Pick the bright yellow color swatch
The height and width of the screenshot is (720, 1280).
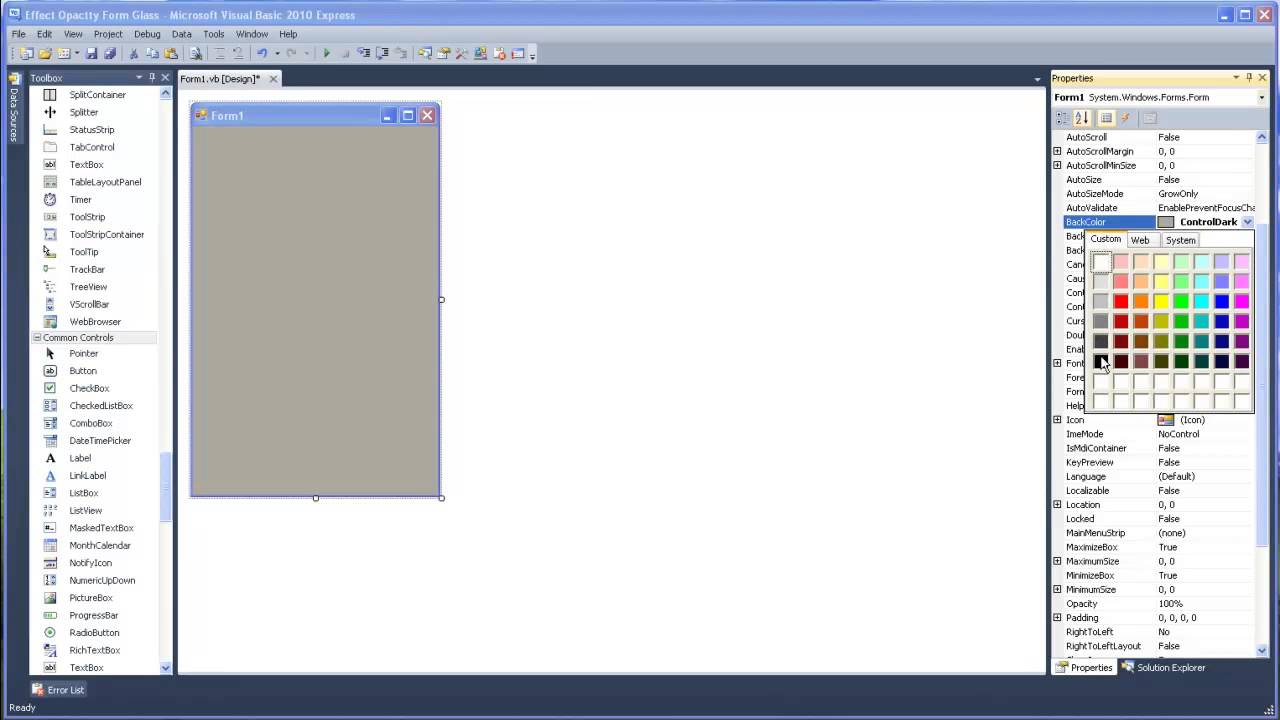point(1161,301)
